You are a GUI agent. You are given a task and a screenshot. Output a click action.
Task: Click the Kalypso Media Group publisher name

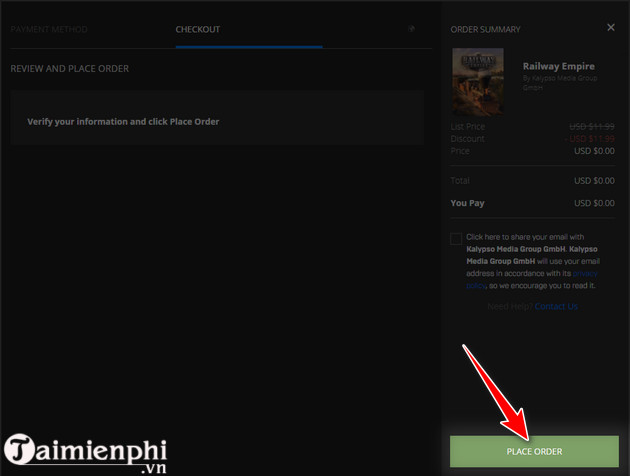point(561,76)
